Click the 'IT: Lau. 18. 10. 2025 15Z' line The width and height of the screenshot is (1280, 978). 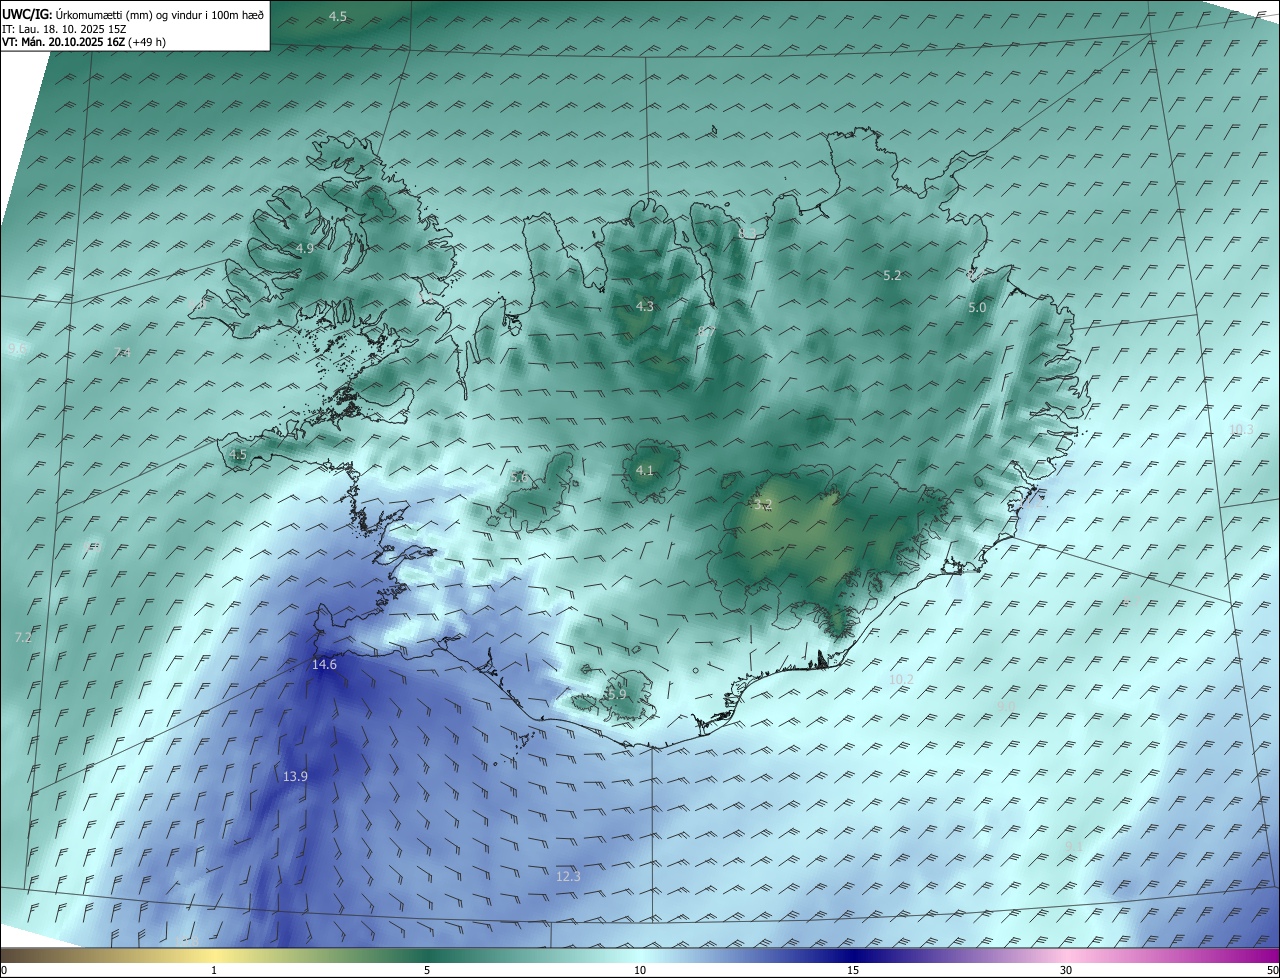tap(64, 29)
